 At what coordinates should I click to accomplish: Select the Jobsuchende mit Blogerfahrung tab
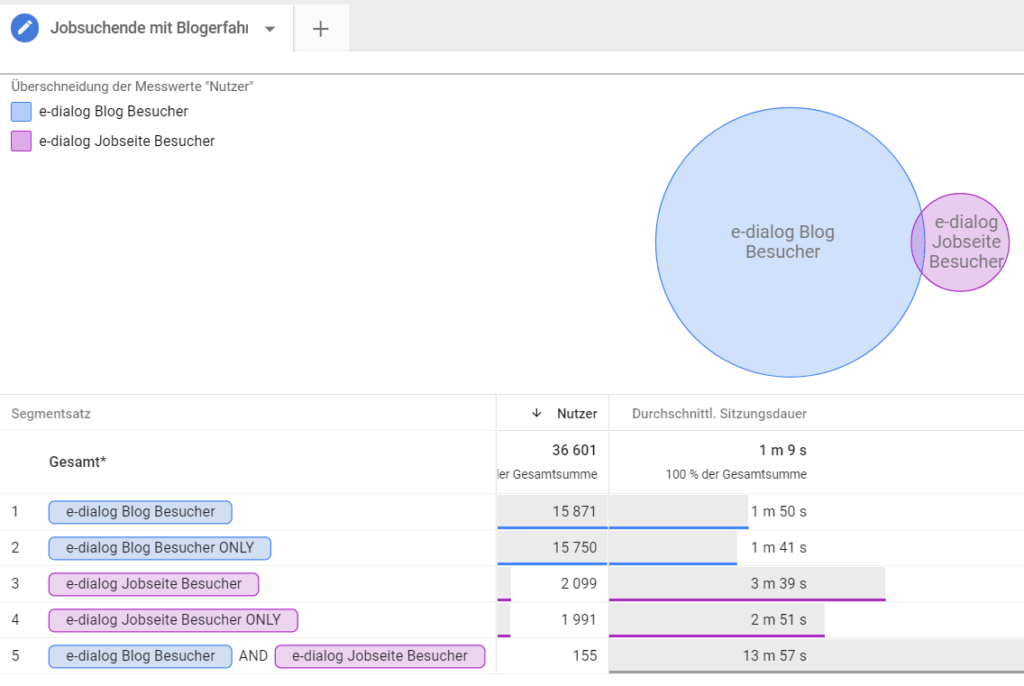click(149, 29)
